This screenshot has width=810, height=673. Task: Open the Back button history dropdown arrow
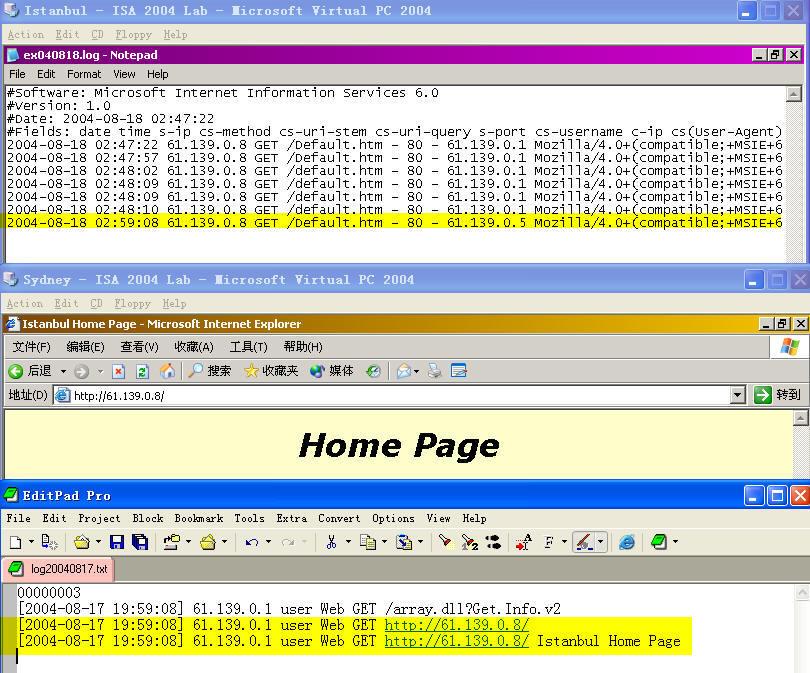pos(64,371)
